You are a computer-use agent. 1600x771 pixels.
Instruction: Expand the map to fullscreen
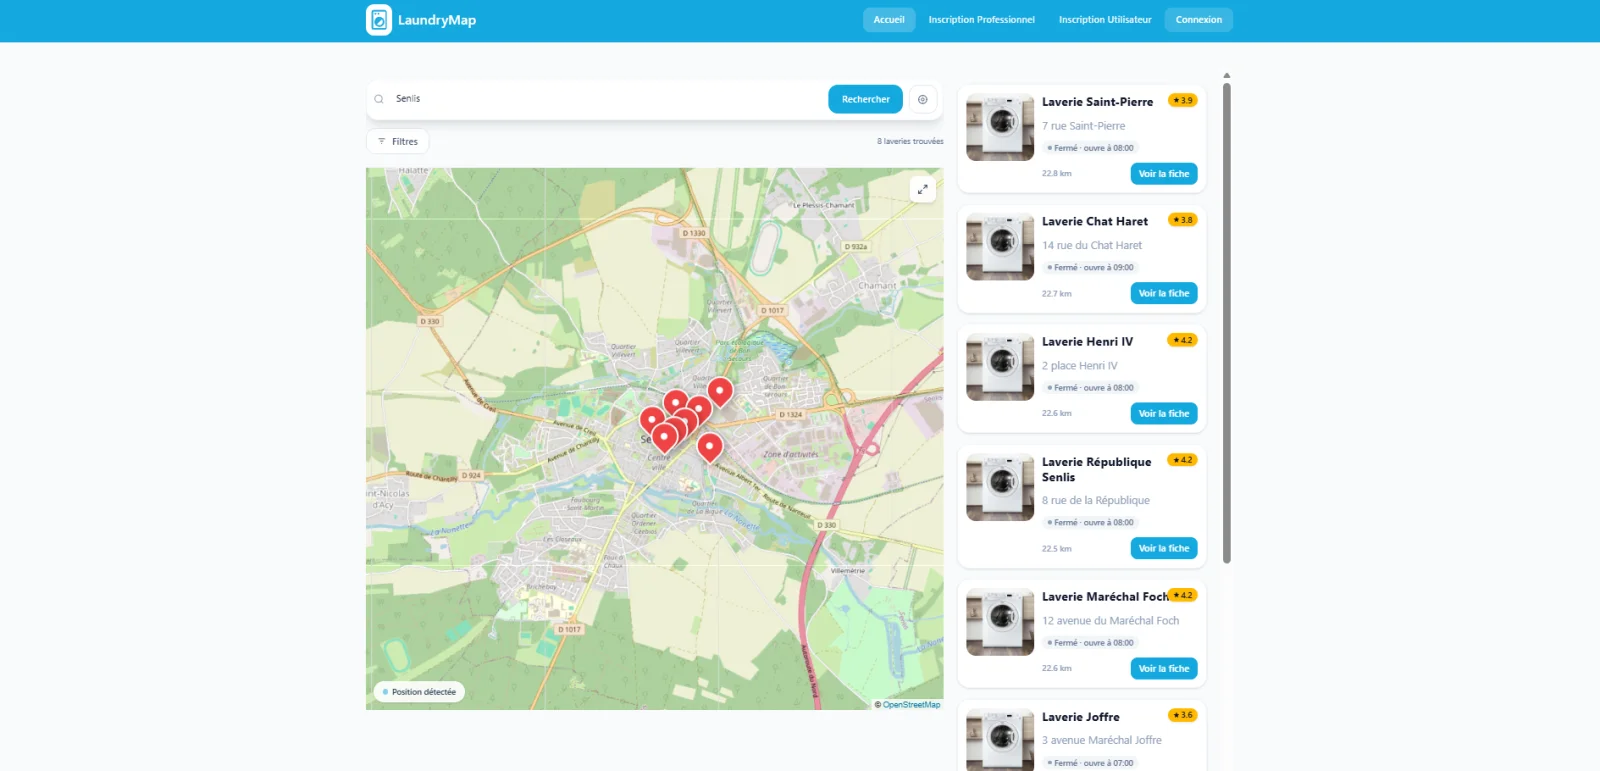[923, 189]
